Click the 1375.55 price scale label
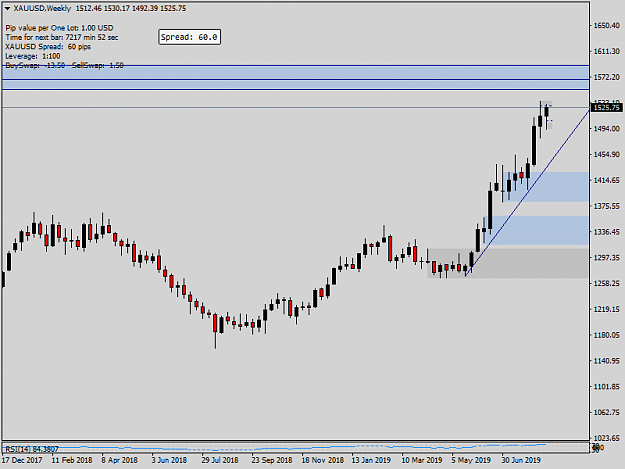625x469 pixels. (607, 206)
